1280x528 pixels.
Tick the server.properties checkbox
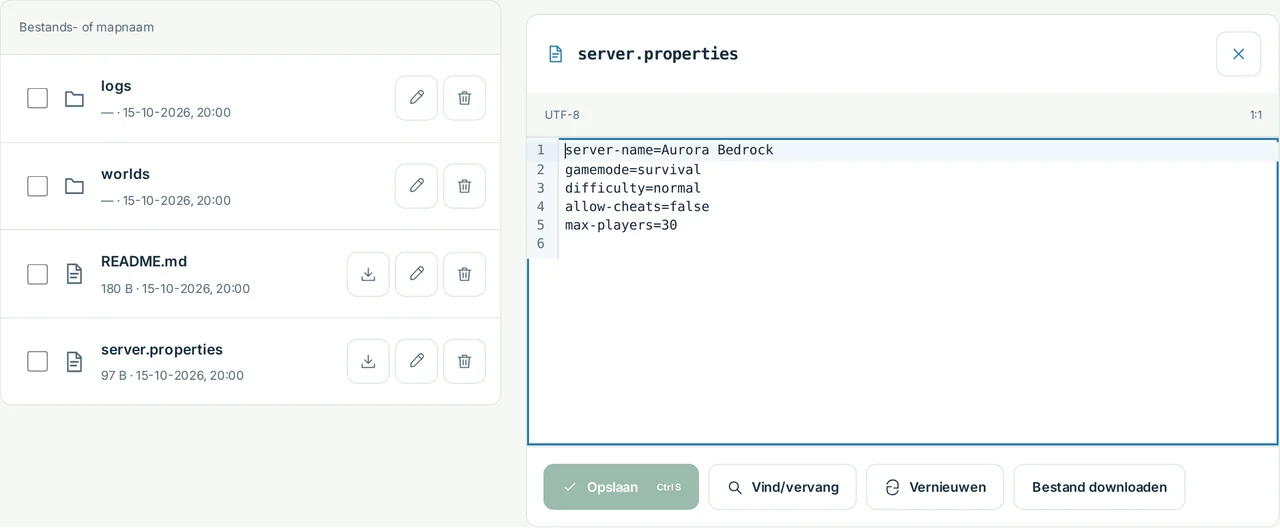tap(37, 361)
